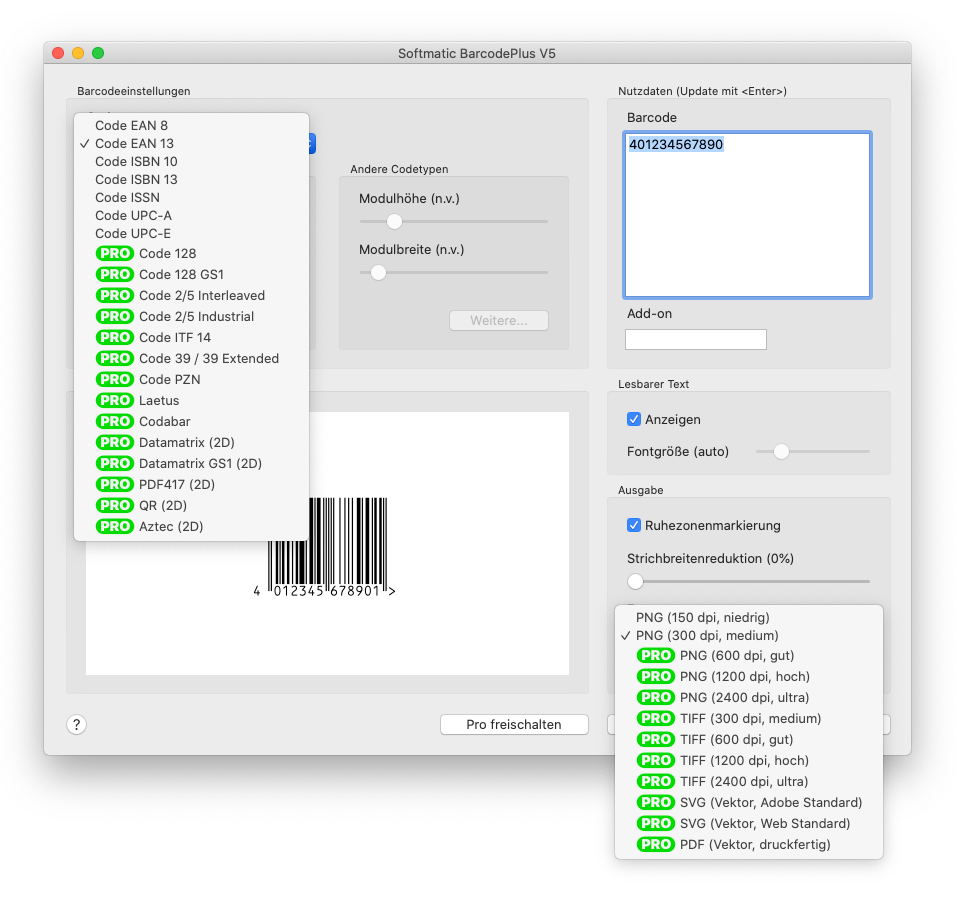957x905 pixels.
Task: Click the PRO badge beside TIFF (300 dpi, medium)
Action: (x=656, y=718)
